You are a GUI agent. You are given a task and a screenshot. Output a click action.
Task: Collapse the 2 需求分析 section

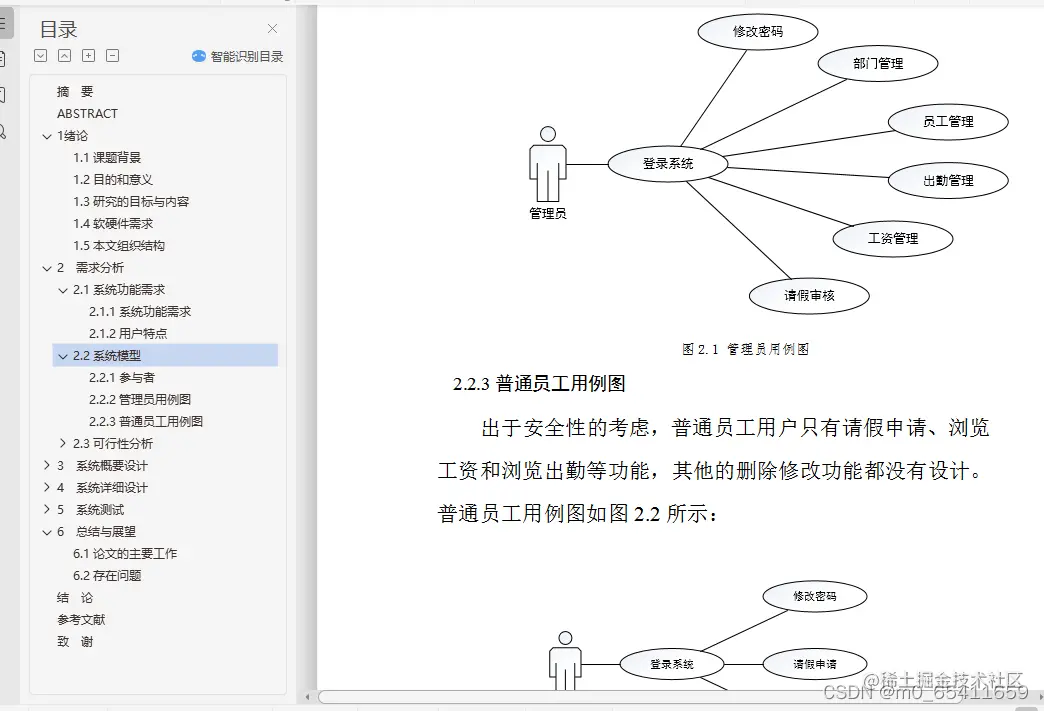(x=47, y=268)
